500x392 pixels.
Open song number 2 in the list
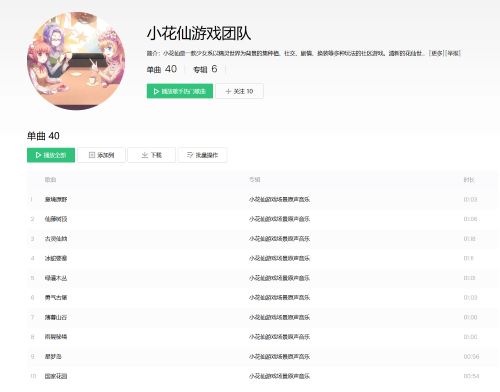point(56,219)
